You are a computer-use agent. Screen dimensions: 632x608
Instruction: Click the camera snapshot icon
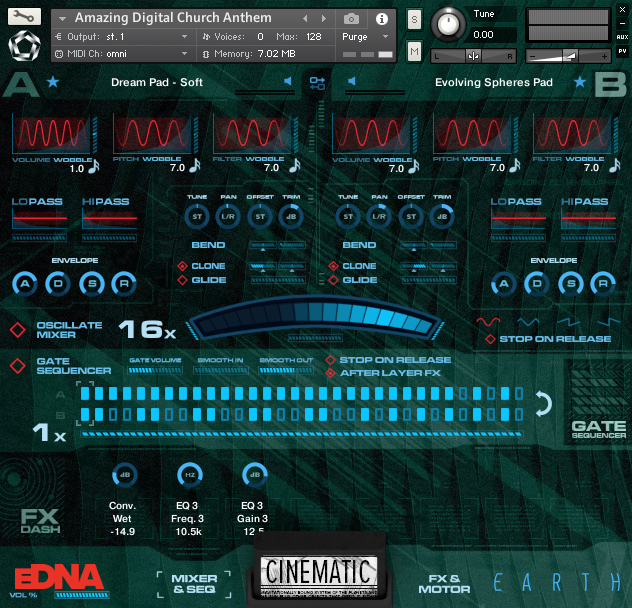(x=351, y=18)
